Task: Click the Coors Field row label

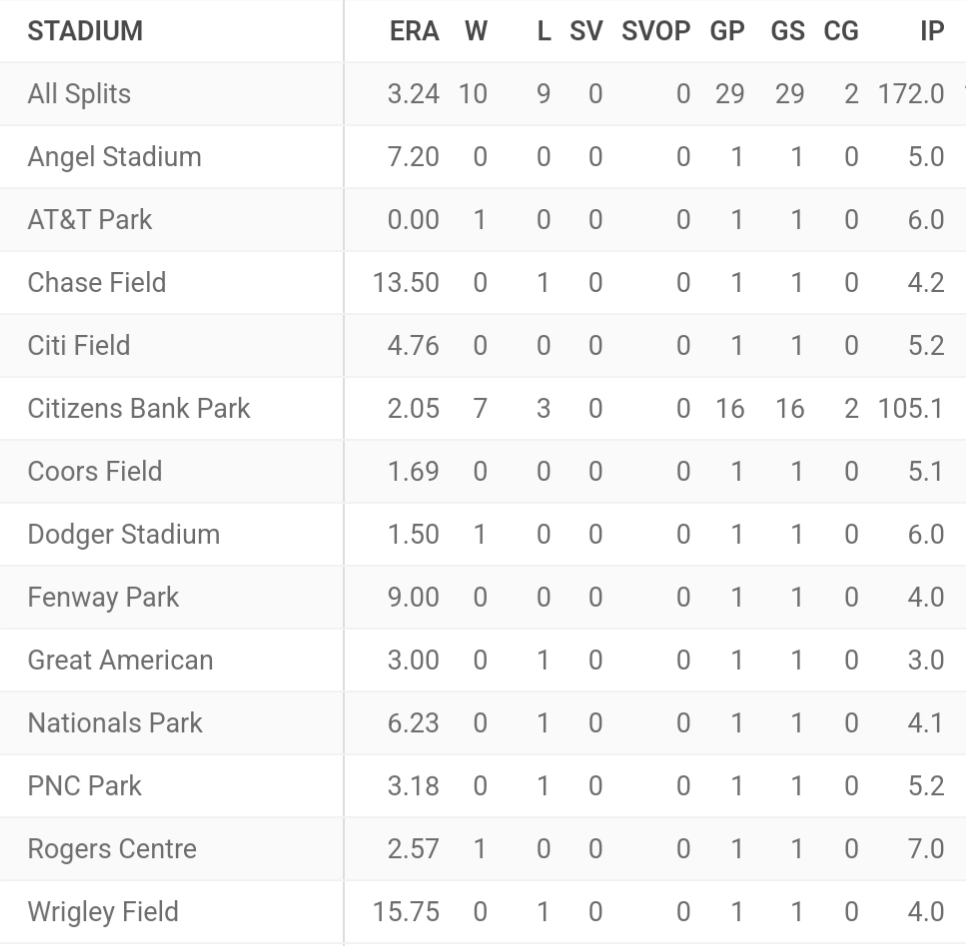Action: pos(95,471)
